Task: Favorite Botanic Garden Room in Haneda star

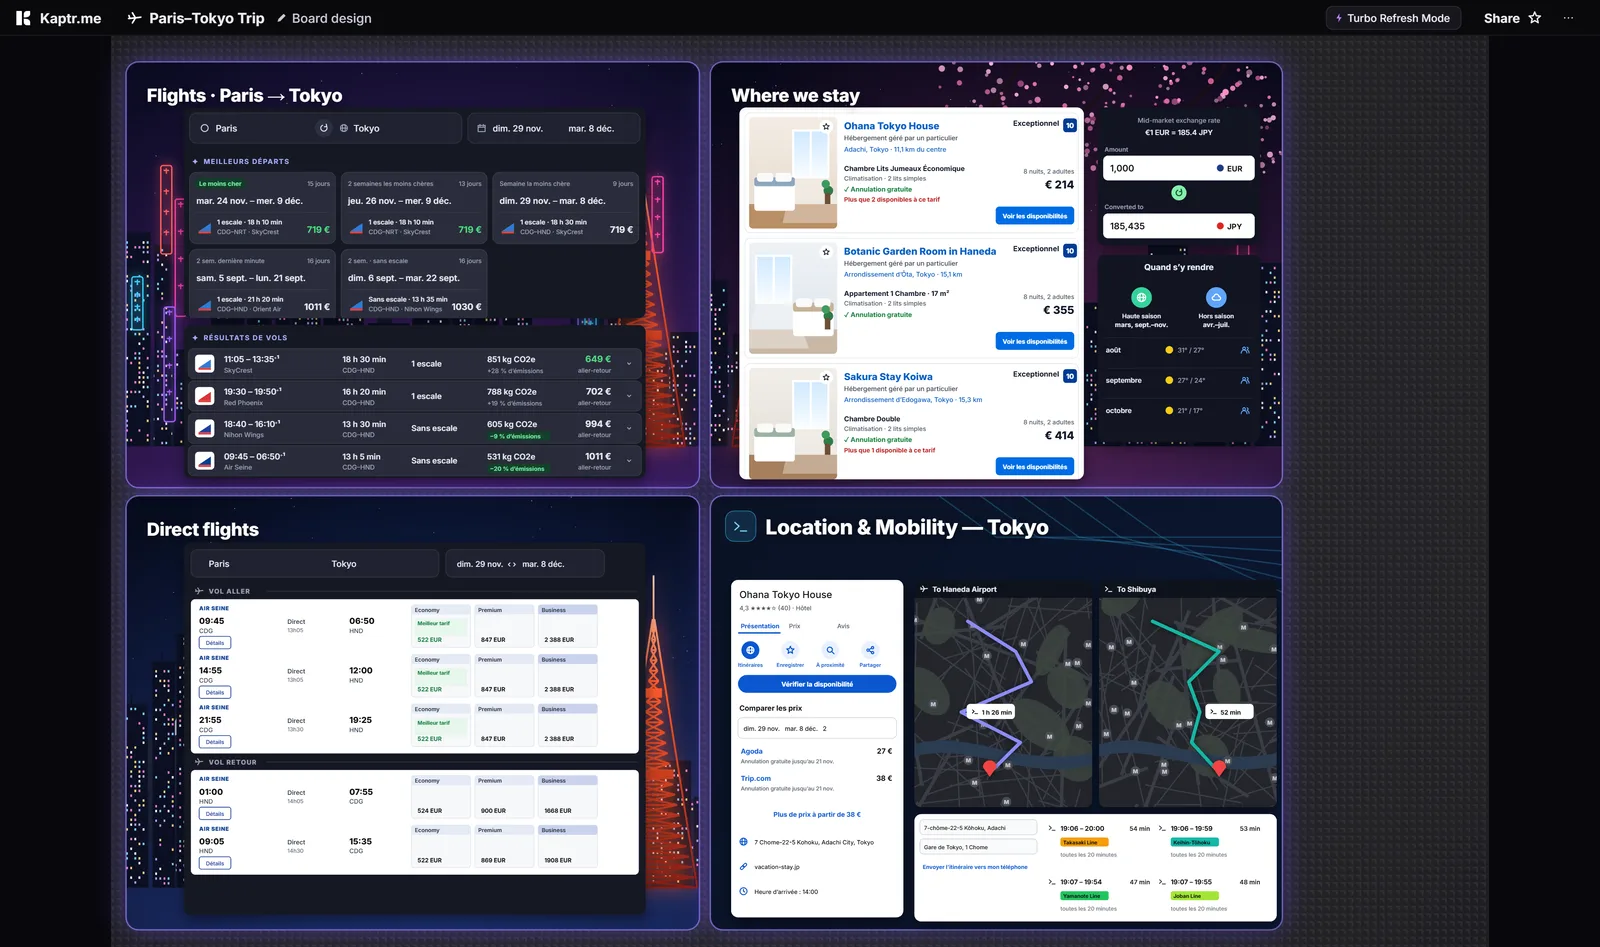Action: point(826,252)
